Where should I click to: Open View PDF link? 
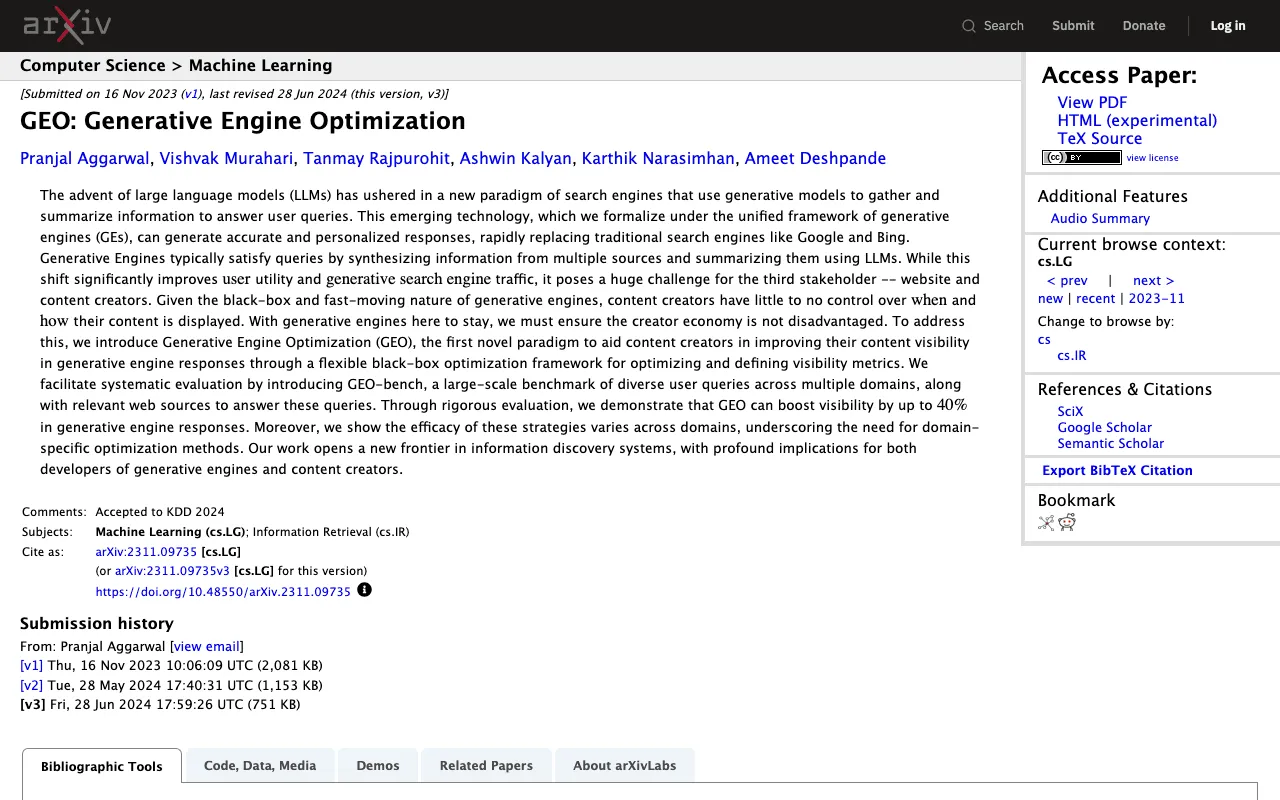1092,102
